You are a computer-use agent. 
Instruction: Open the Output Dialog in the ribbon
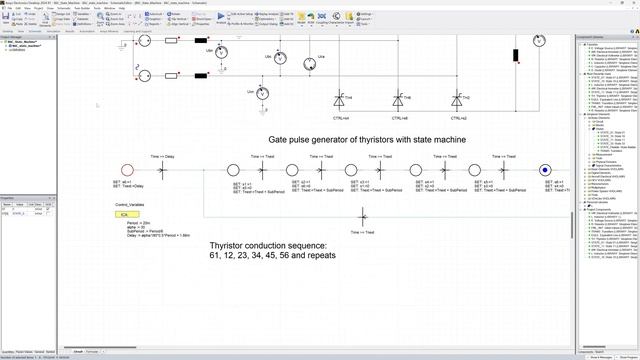pyautogui.click(x=266, y=24)
